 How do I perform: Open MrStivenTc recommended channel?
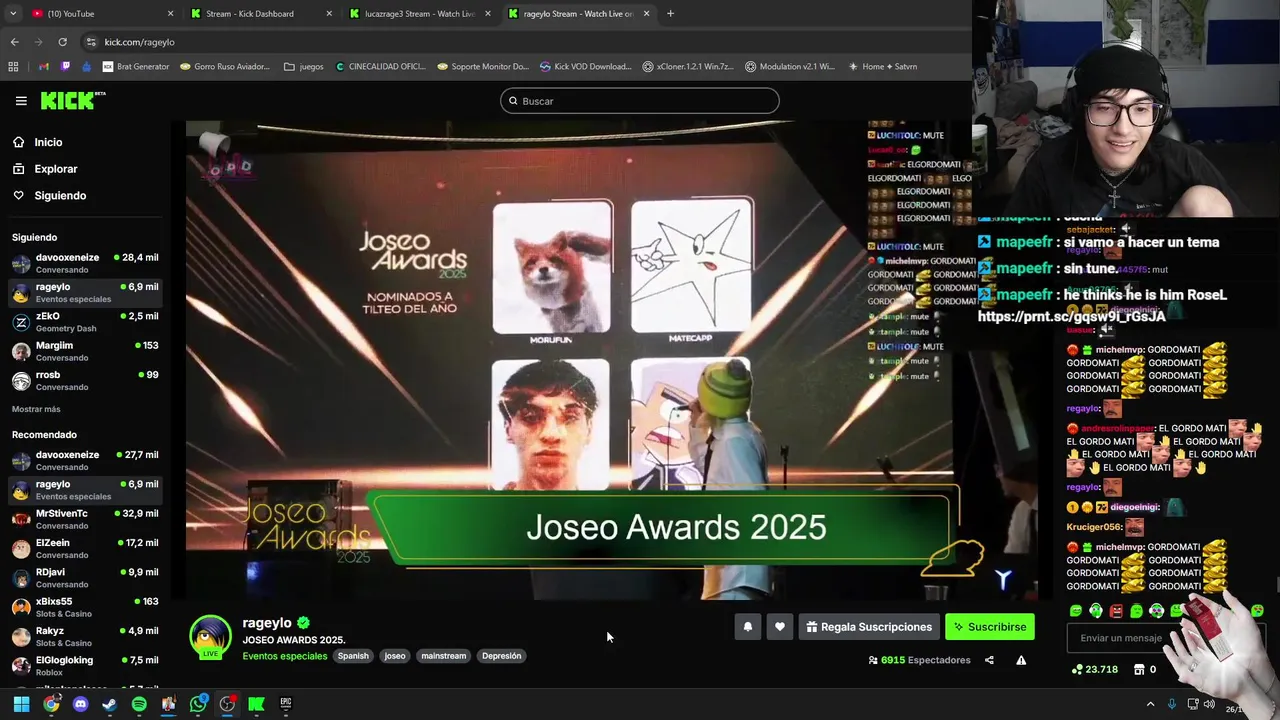click(85, 519)
